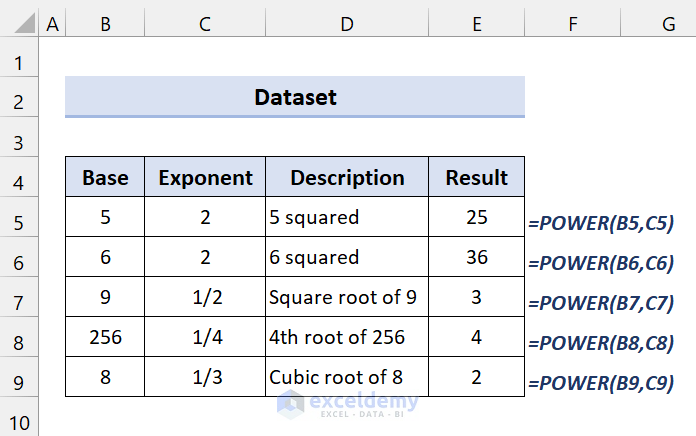The image size is (696, 436).
Task: Select Base cell containing 256
Action: [x=105, y=337]
